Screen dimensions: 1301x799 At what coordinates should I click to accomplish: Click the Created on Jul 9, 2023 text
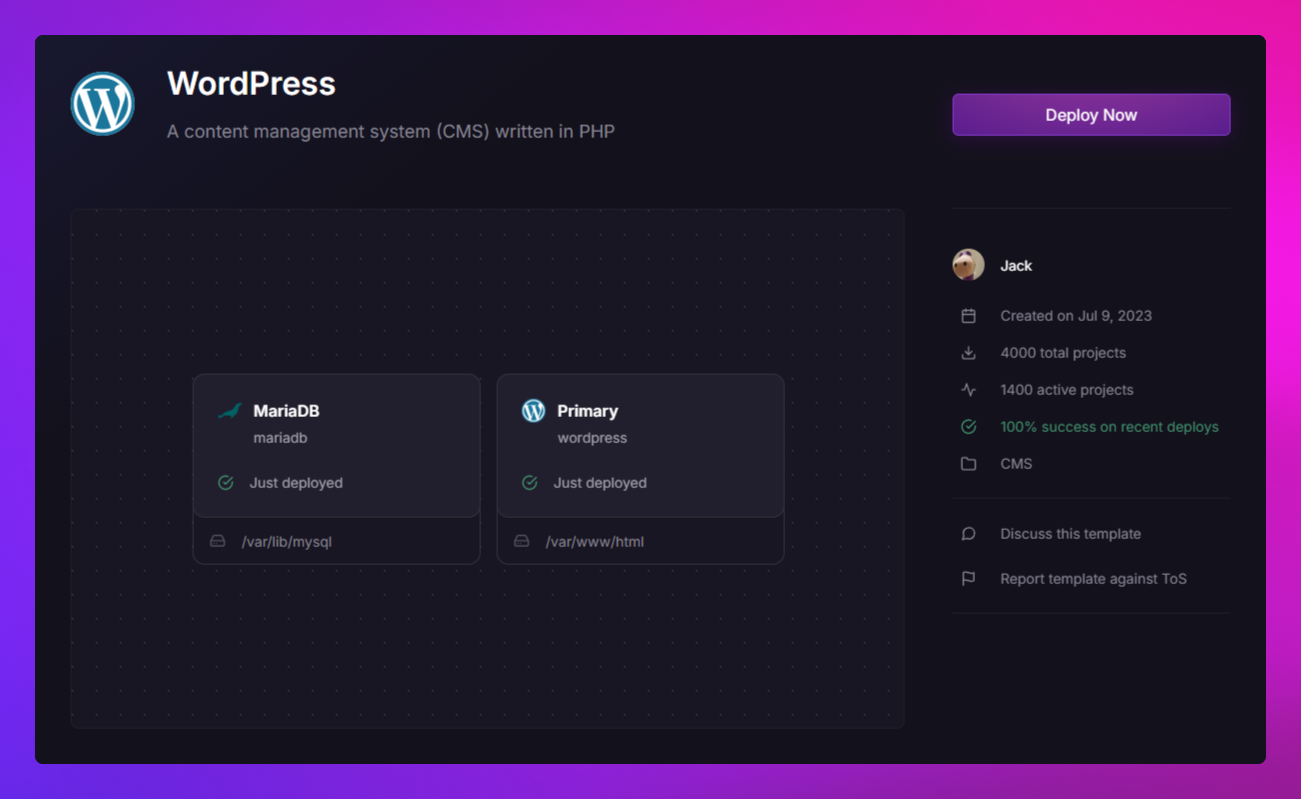click(x=1076, y=316)
